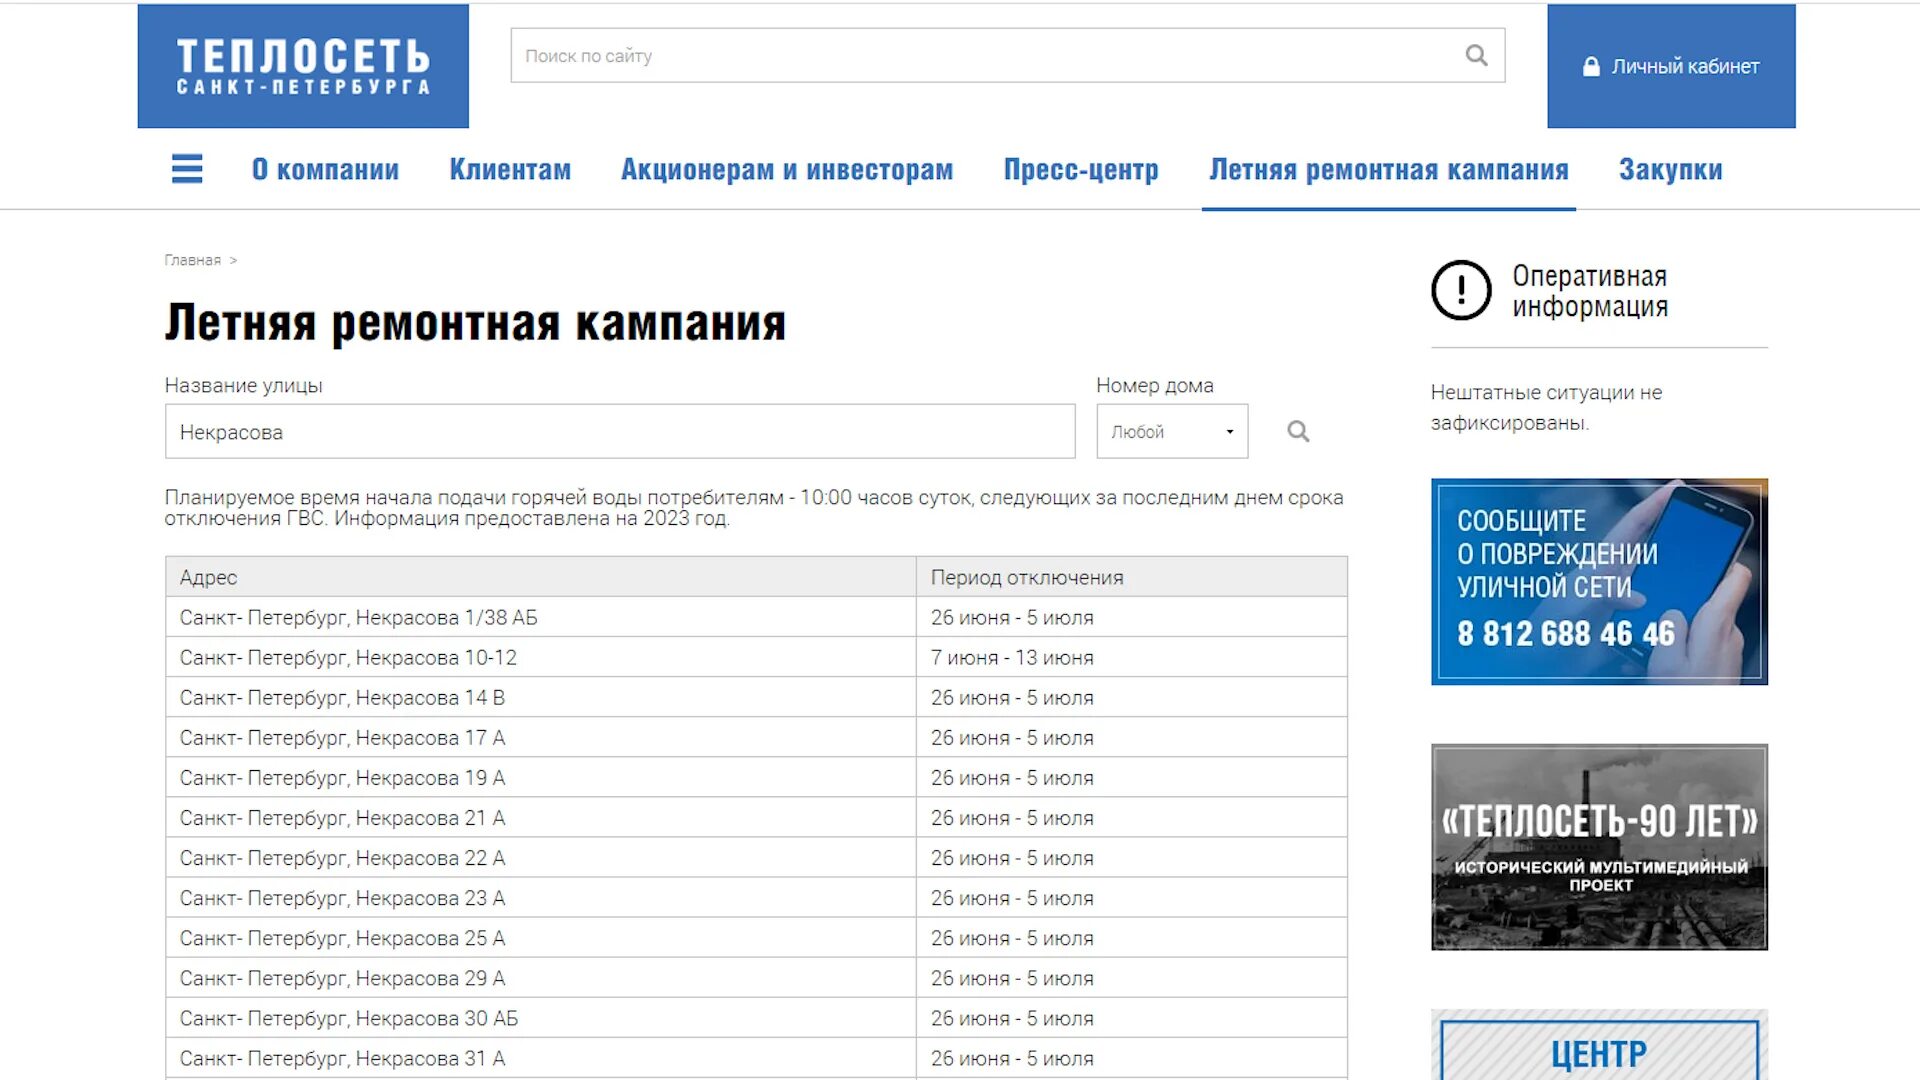Select row Некрасова 25 А
This screenshot has width=1920, height=1080.
[x=756, y=938]
